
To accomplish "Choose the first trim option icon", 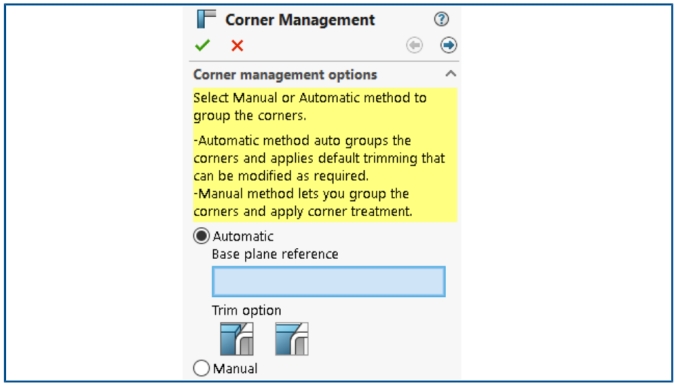I will pyautogui.click(x=237, y=339).
